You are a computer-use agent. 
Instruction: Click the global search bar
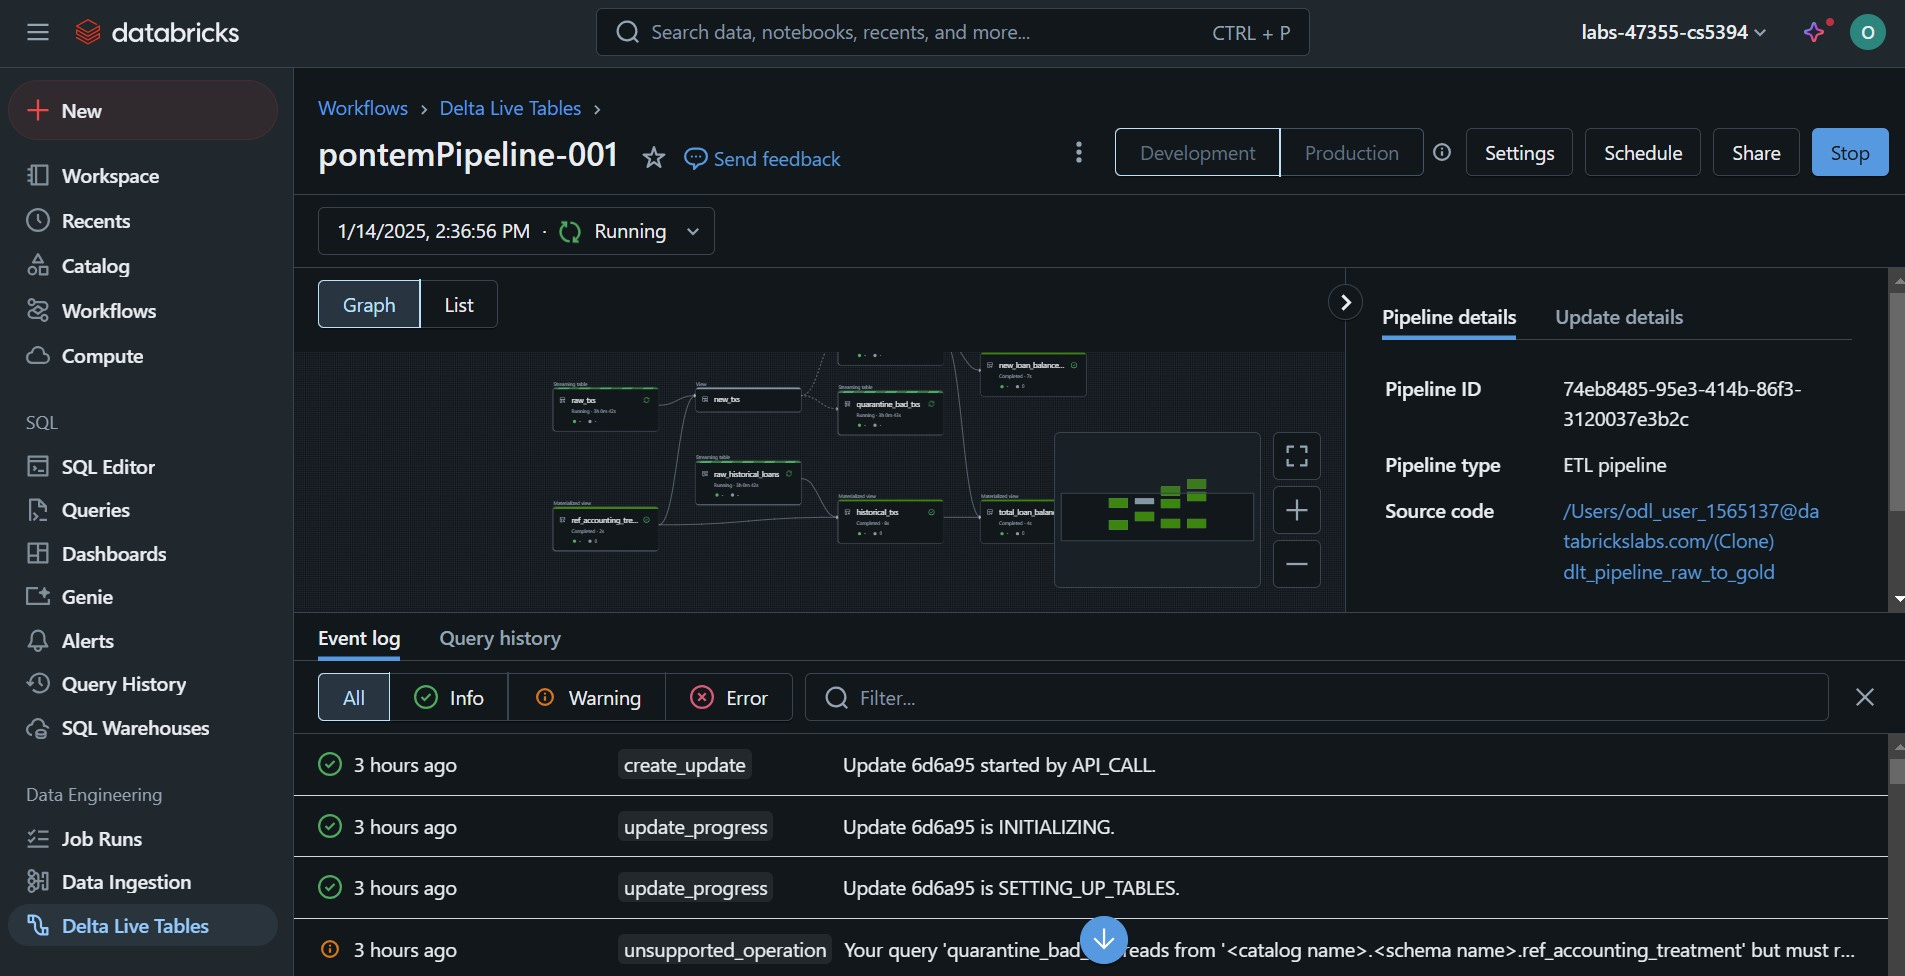tap(952, 33)
